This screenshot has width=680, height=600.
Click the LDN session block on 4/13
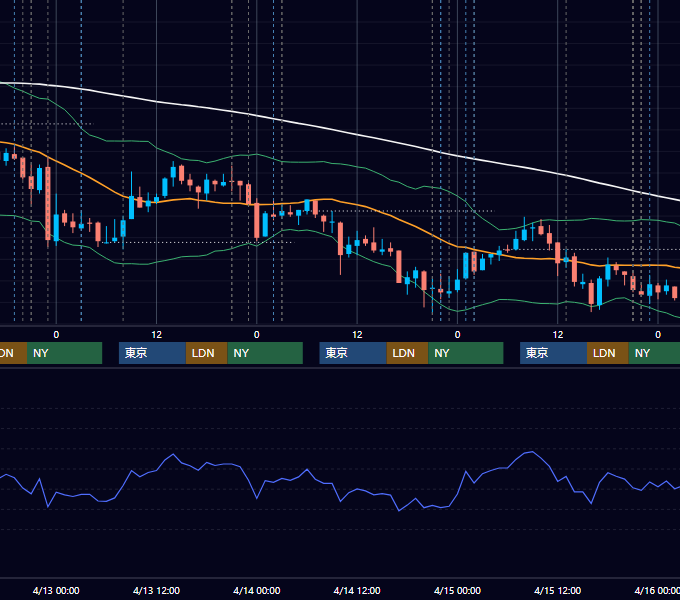tap(206, 353)
